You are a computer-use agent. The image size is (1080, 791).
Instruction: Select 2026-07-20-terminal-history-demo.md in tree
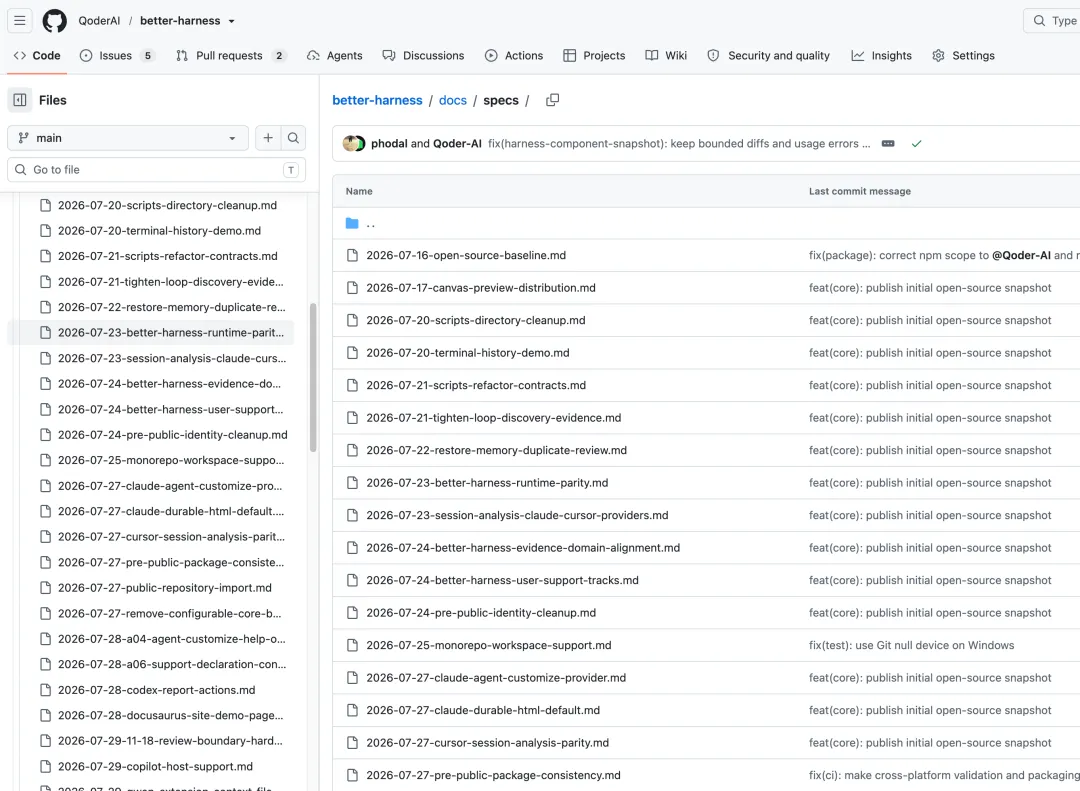click(159, 230)
